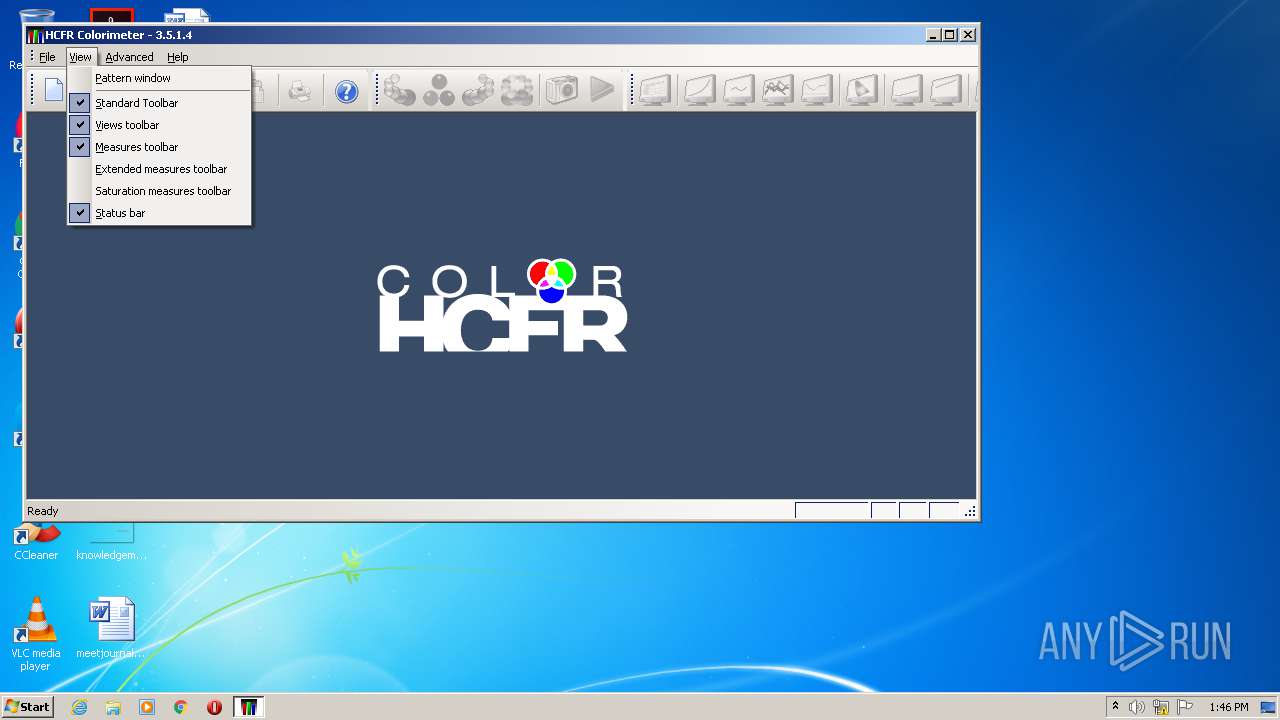Open the File menu

point(47,57)
